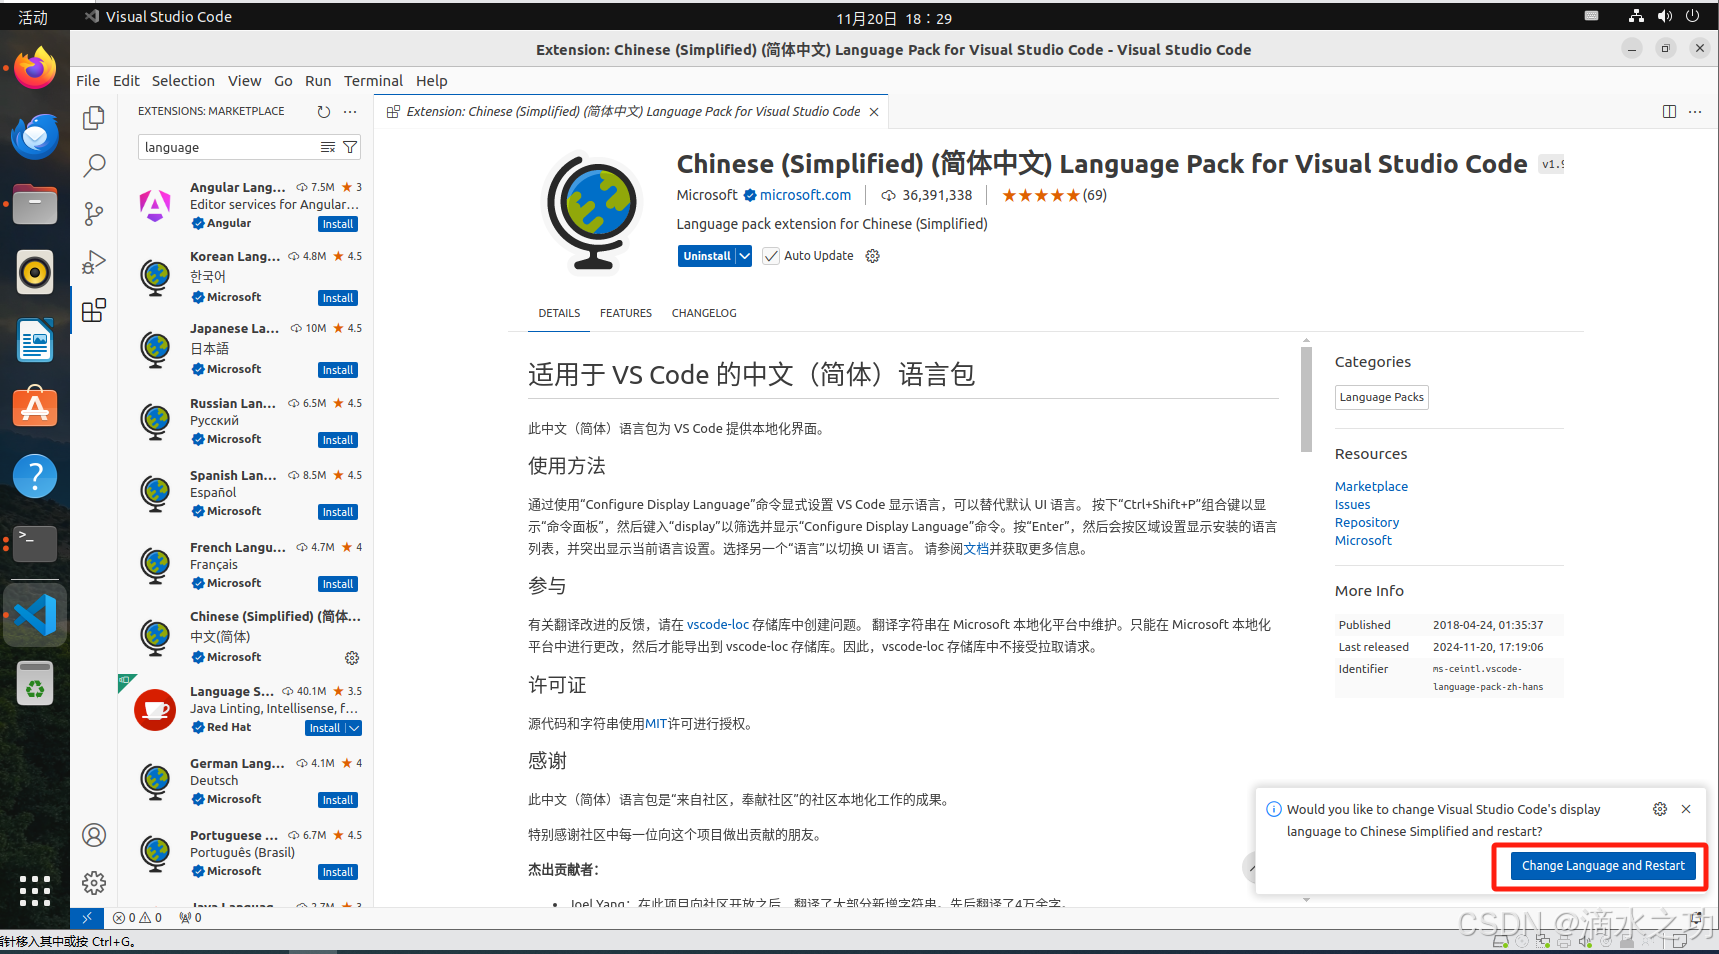Image resolution: width=1719 pixels, height=954 pixels.
Task: Open the editor's more actions menu
Action: click(1695, 112)
